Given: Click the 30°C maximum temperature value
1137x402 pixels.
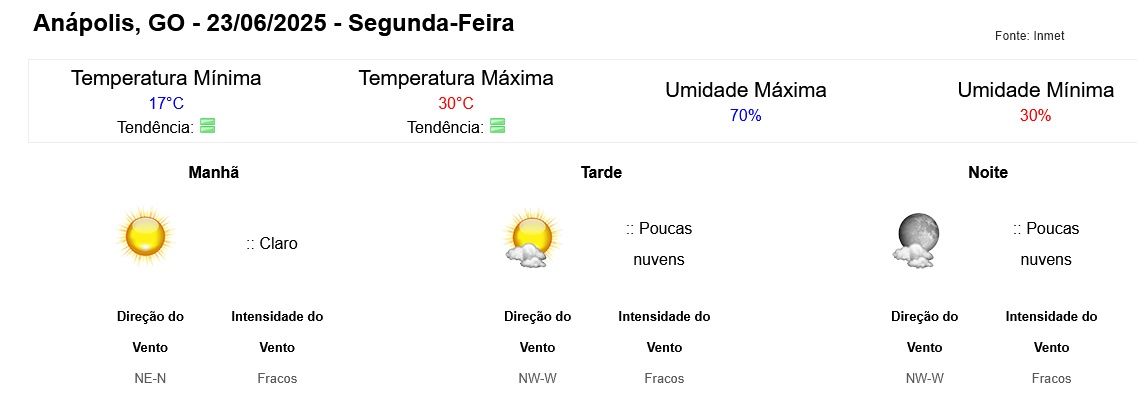Looking at the screenshot, I should tap(456, 103).
